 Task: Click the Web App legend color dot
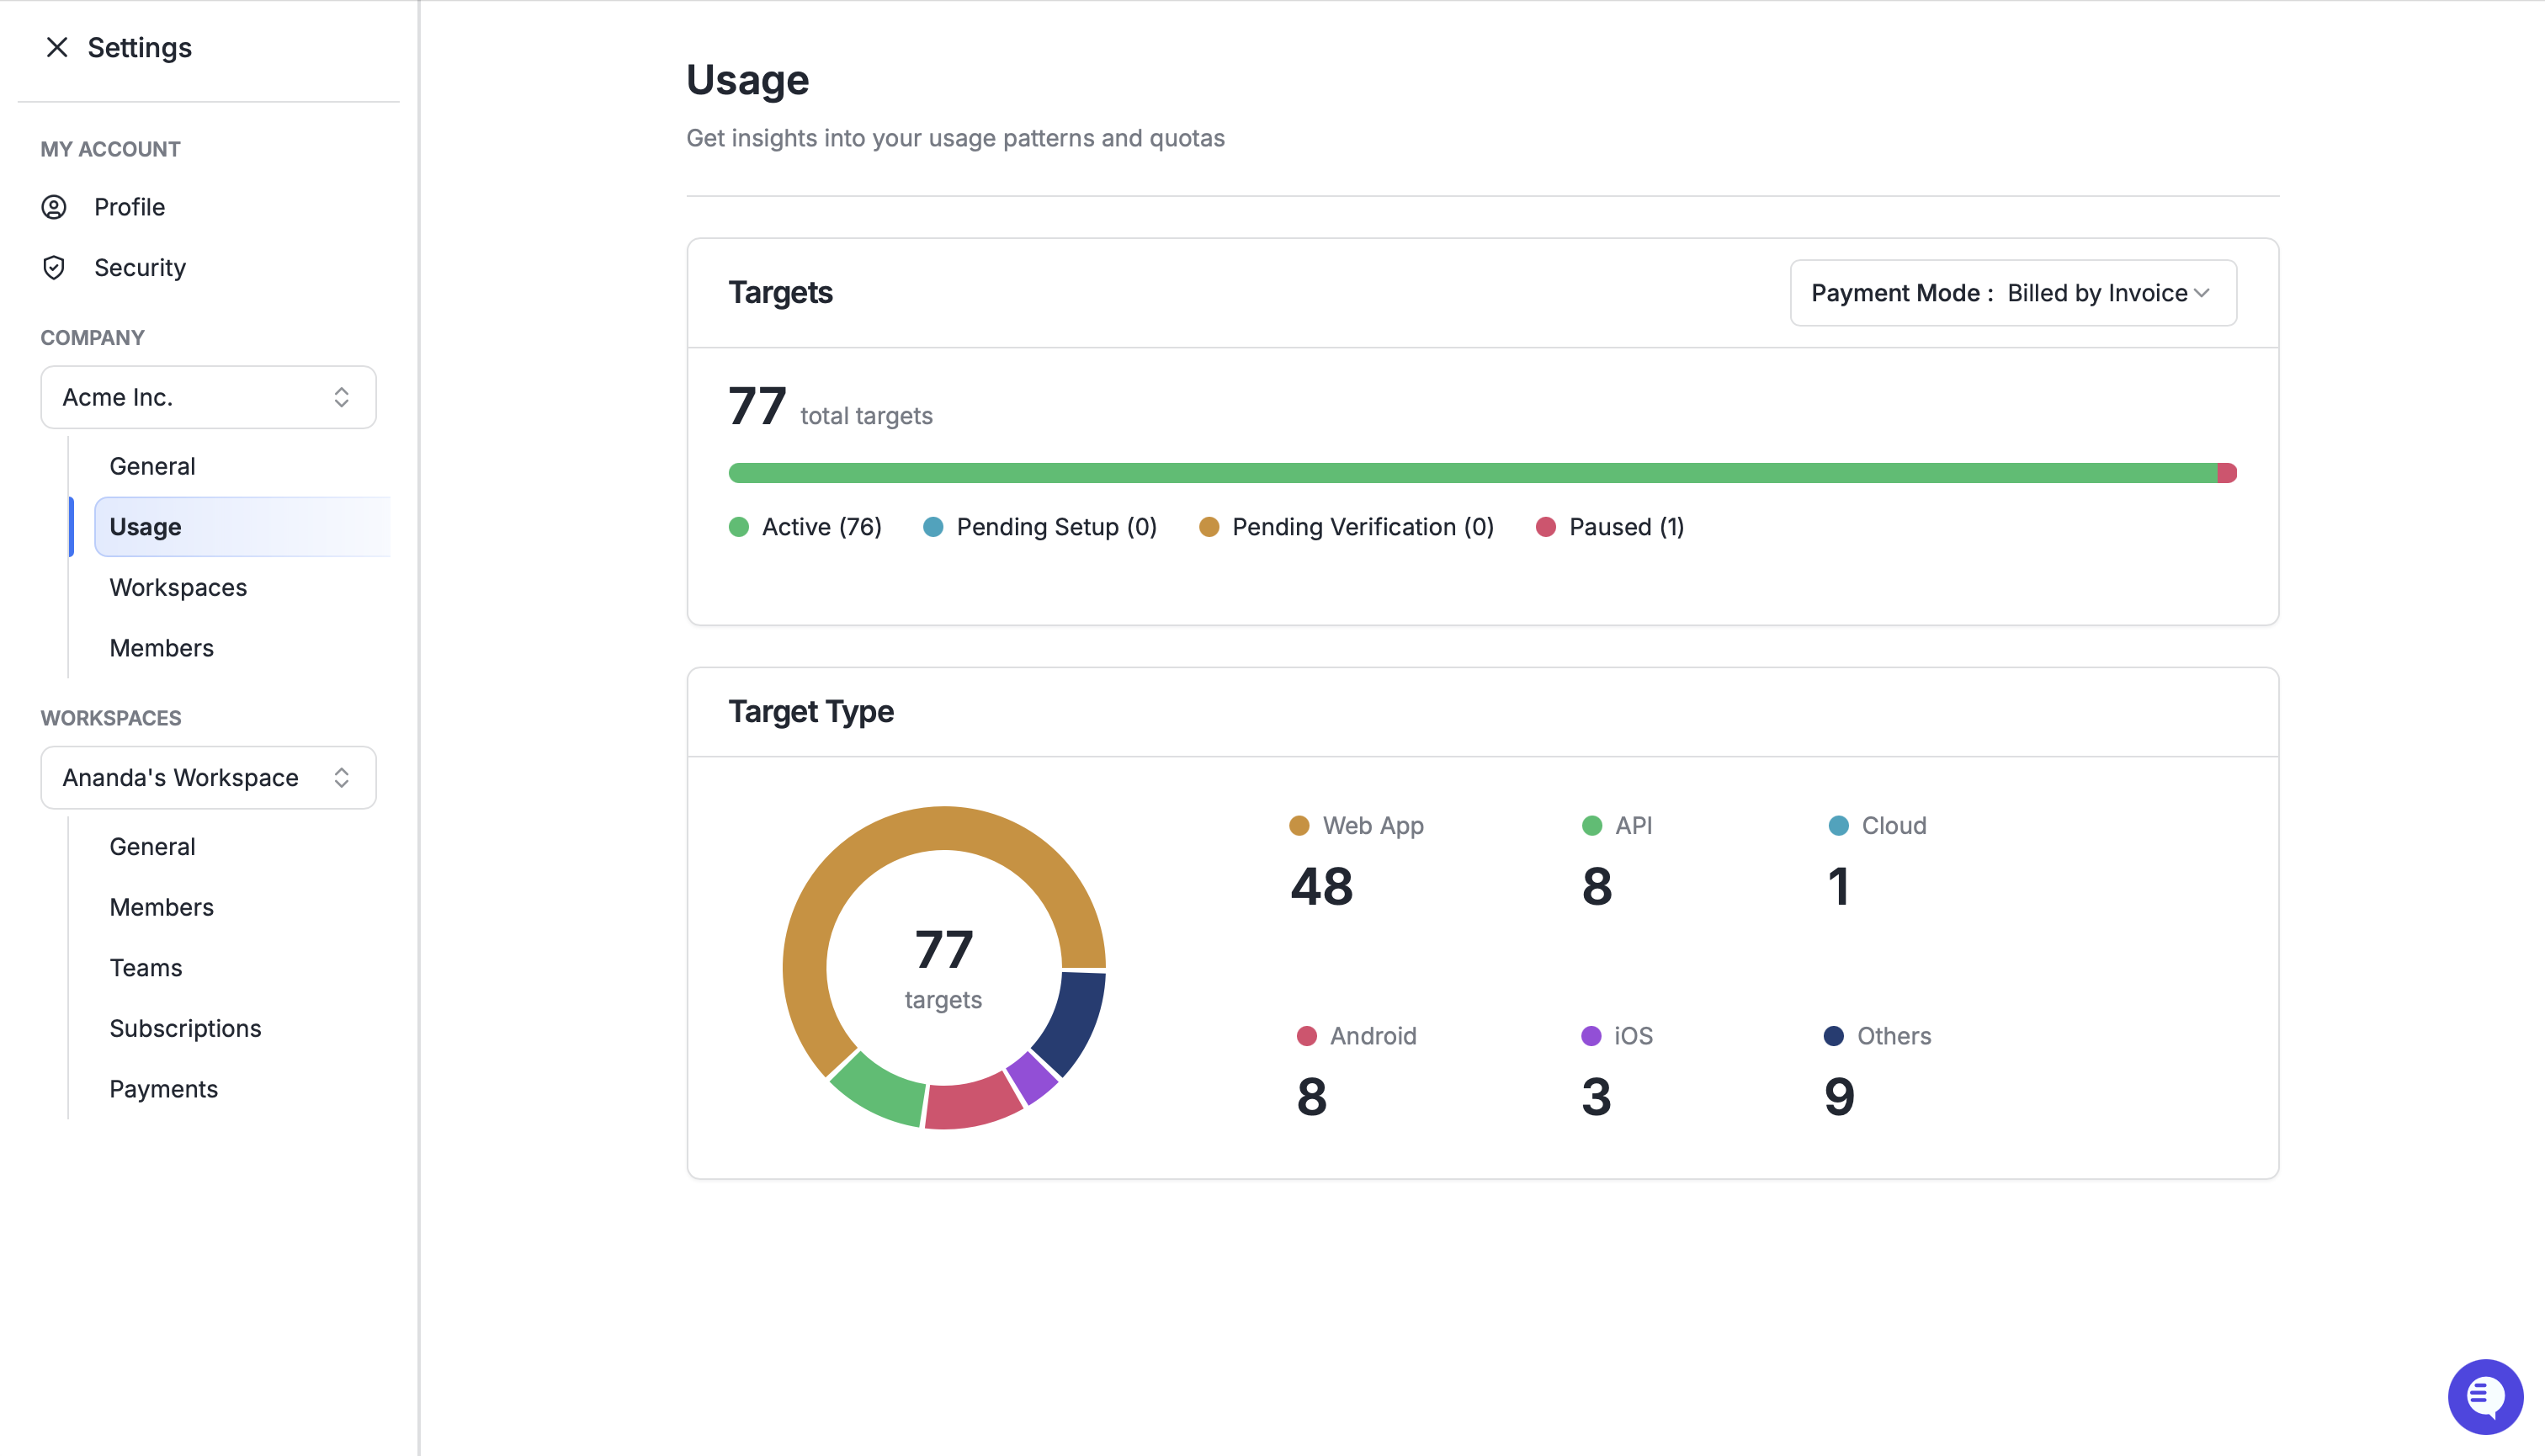click(x=1299, y=826)
